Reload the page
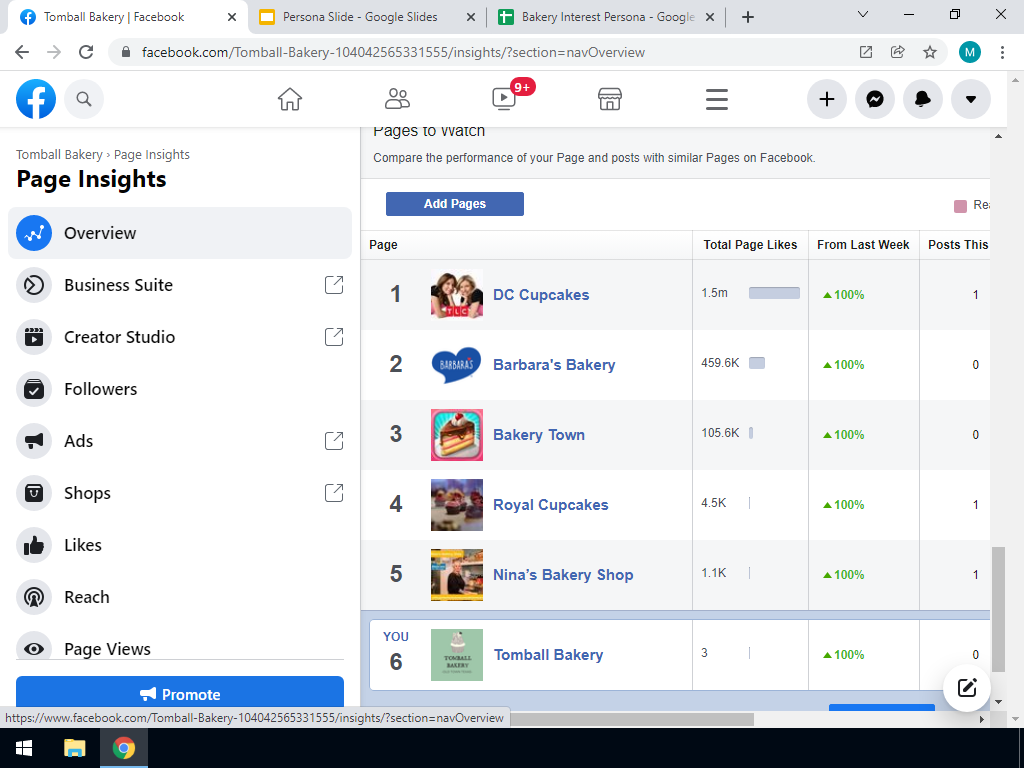 86,52
